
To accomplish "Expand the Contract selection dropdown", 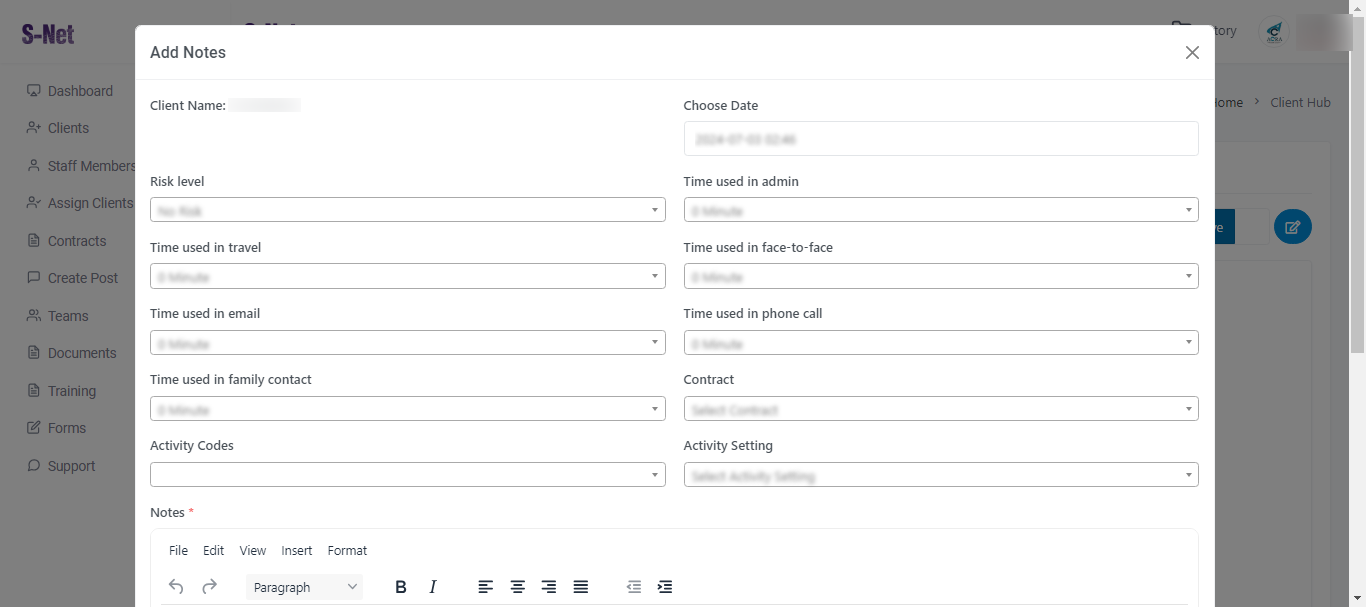I will [940, 409].
